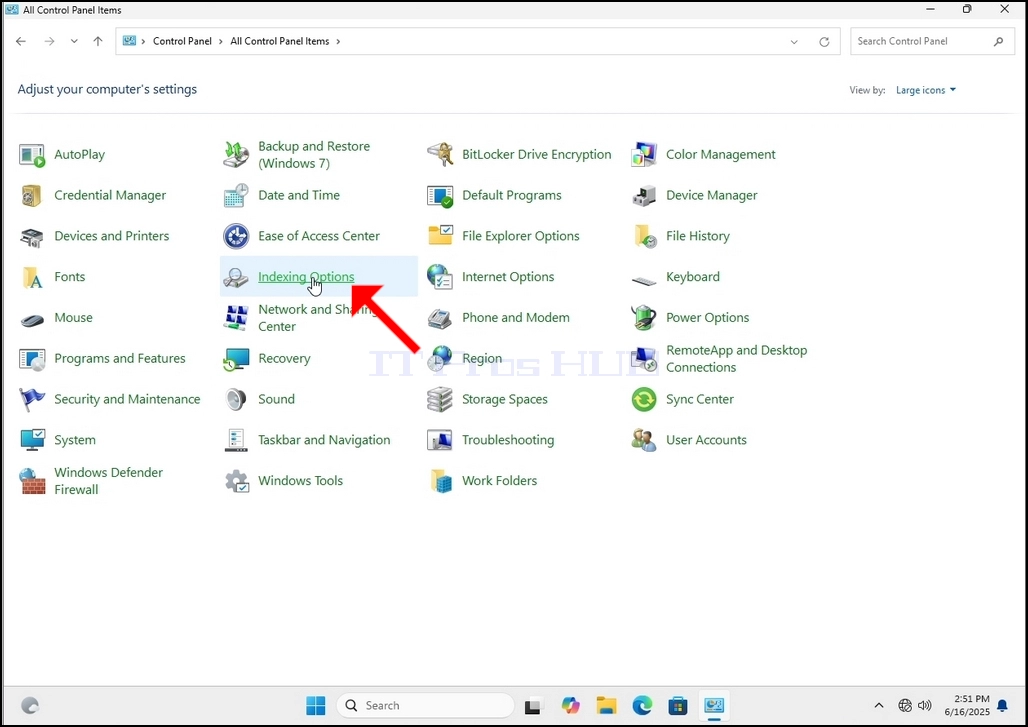Open Microsoft Store from the taskbar
This screenshot has height=727, width=1028.
pos(678,705)
